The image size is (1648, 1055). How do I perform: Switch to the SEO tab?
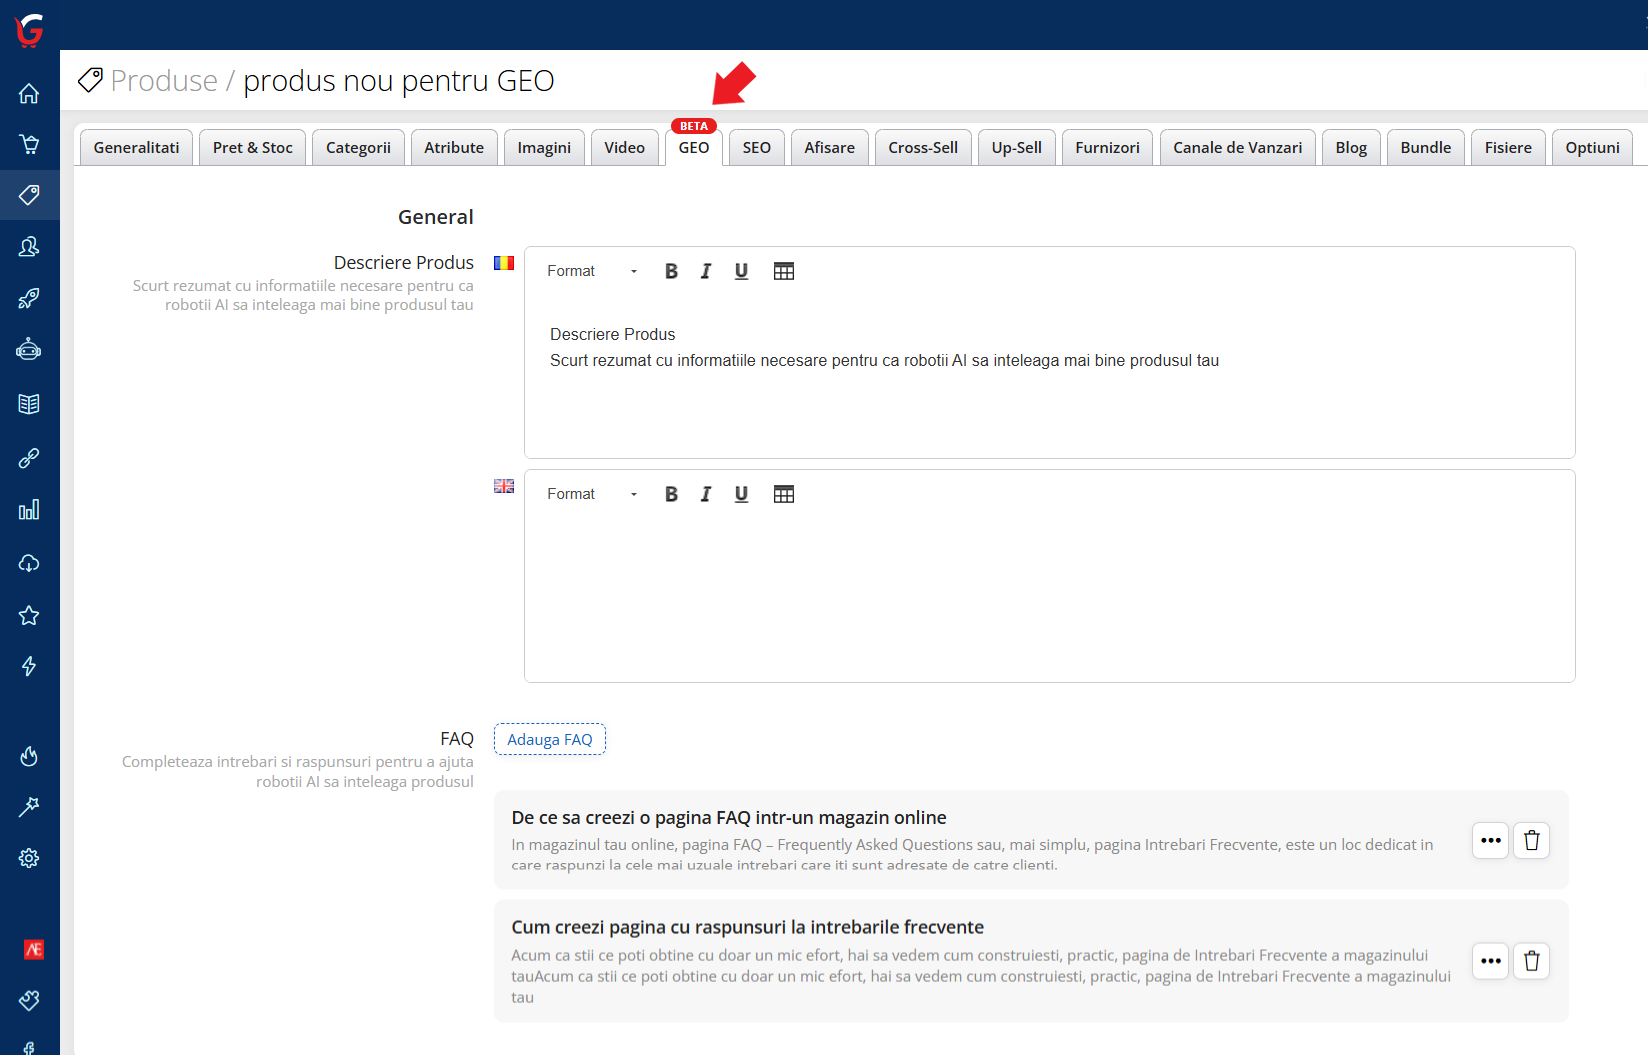tap(756, 148)
